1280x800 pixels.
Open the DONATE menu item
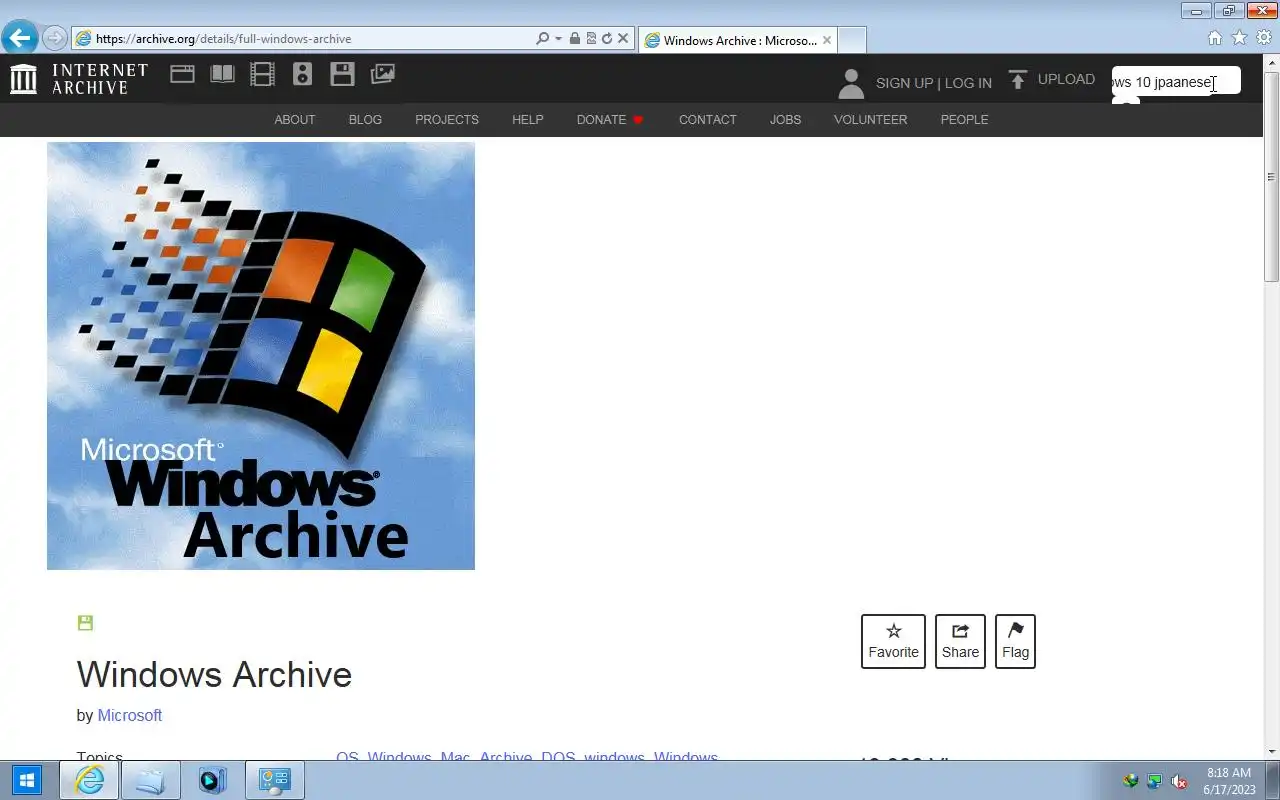point(610,119)
